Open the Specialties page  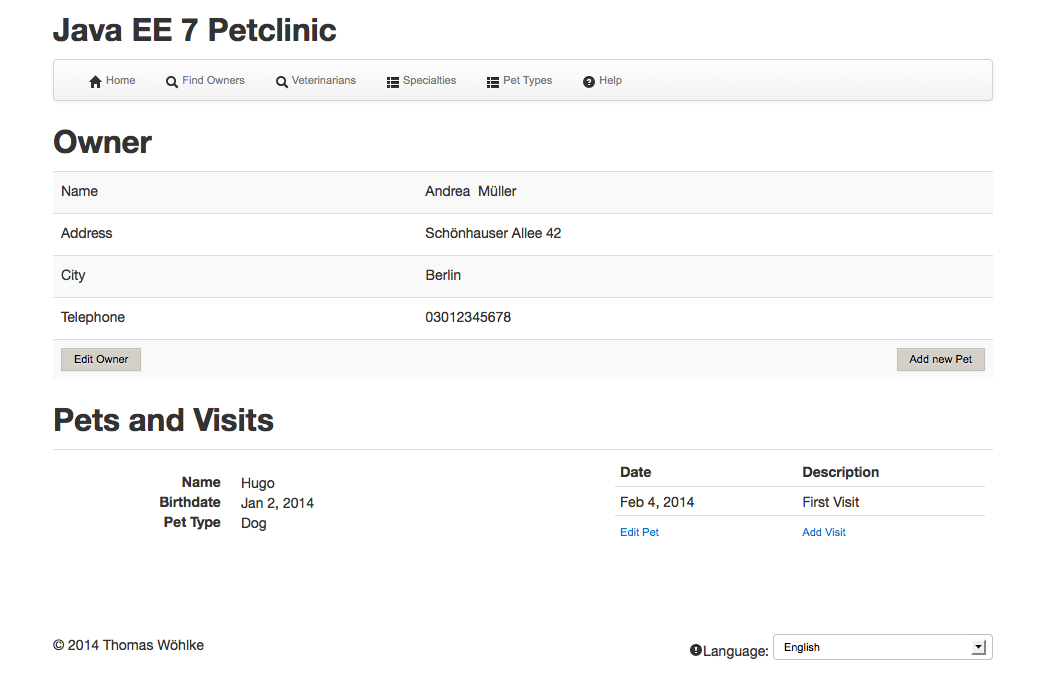click(x=429, y=81)
